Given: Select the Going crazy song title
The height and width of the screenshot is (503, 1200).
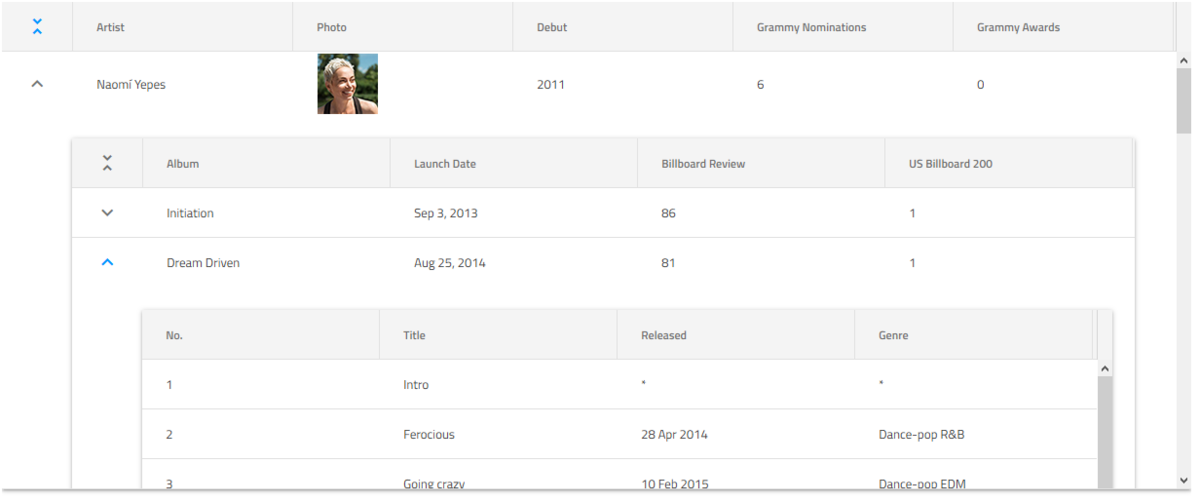Looking at the screenshot, I should click(434, 484).
